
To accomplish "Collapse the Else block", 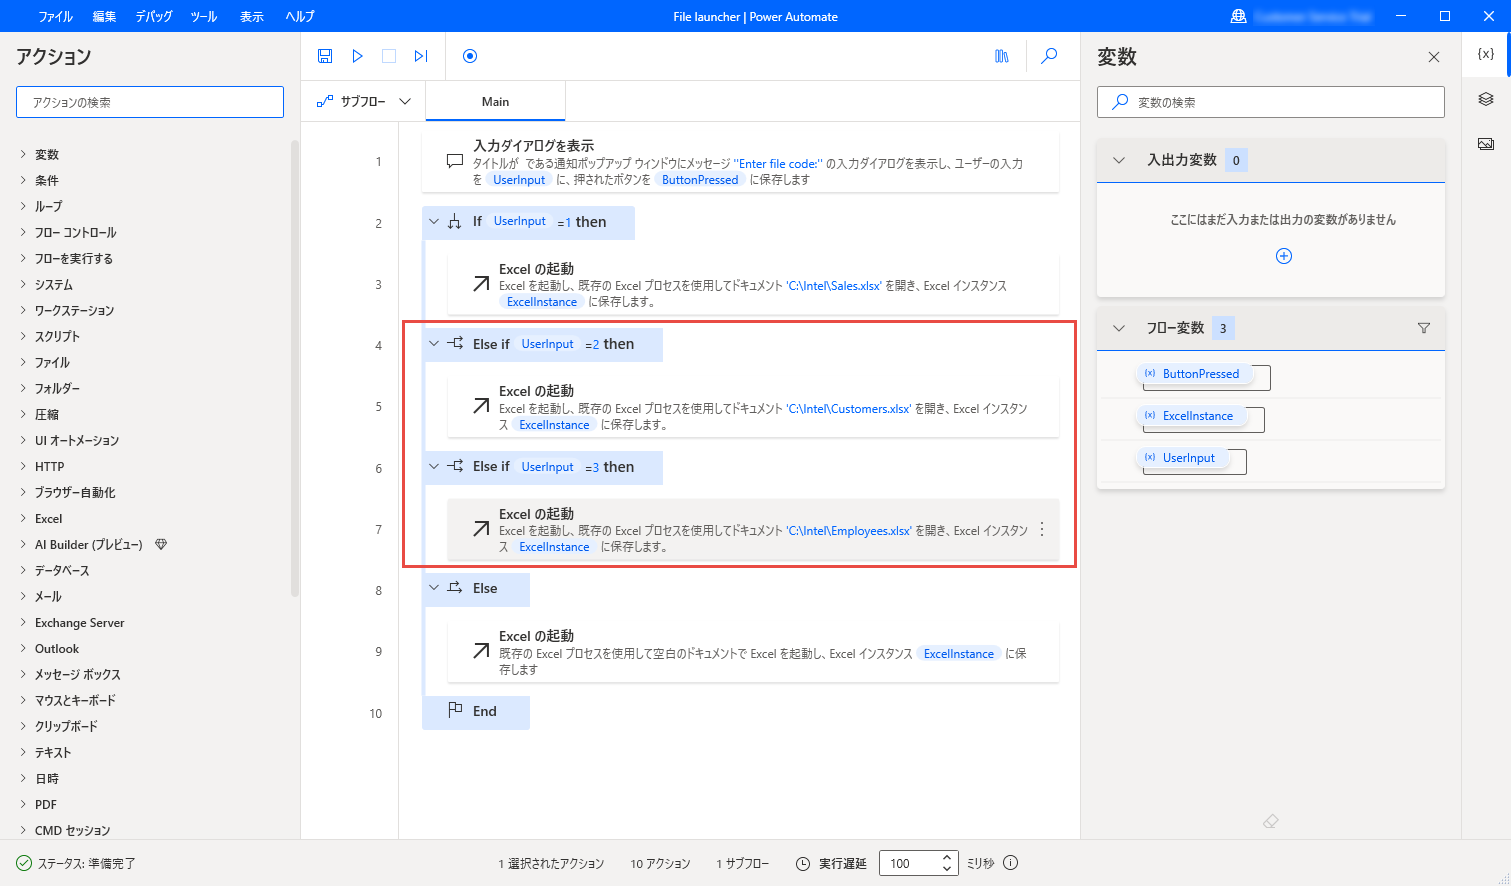I will point(434,588).
